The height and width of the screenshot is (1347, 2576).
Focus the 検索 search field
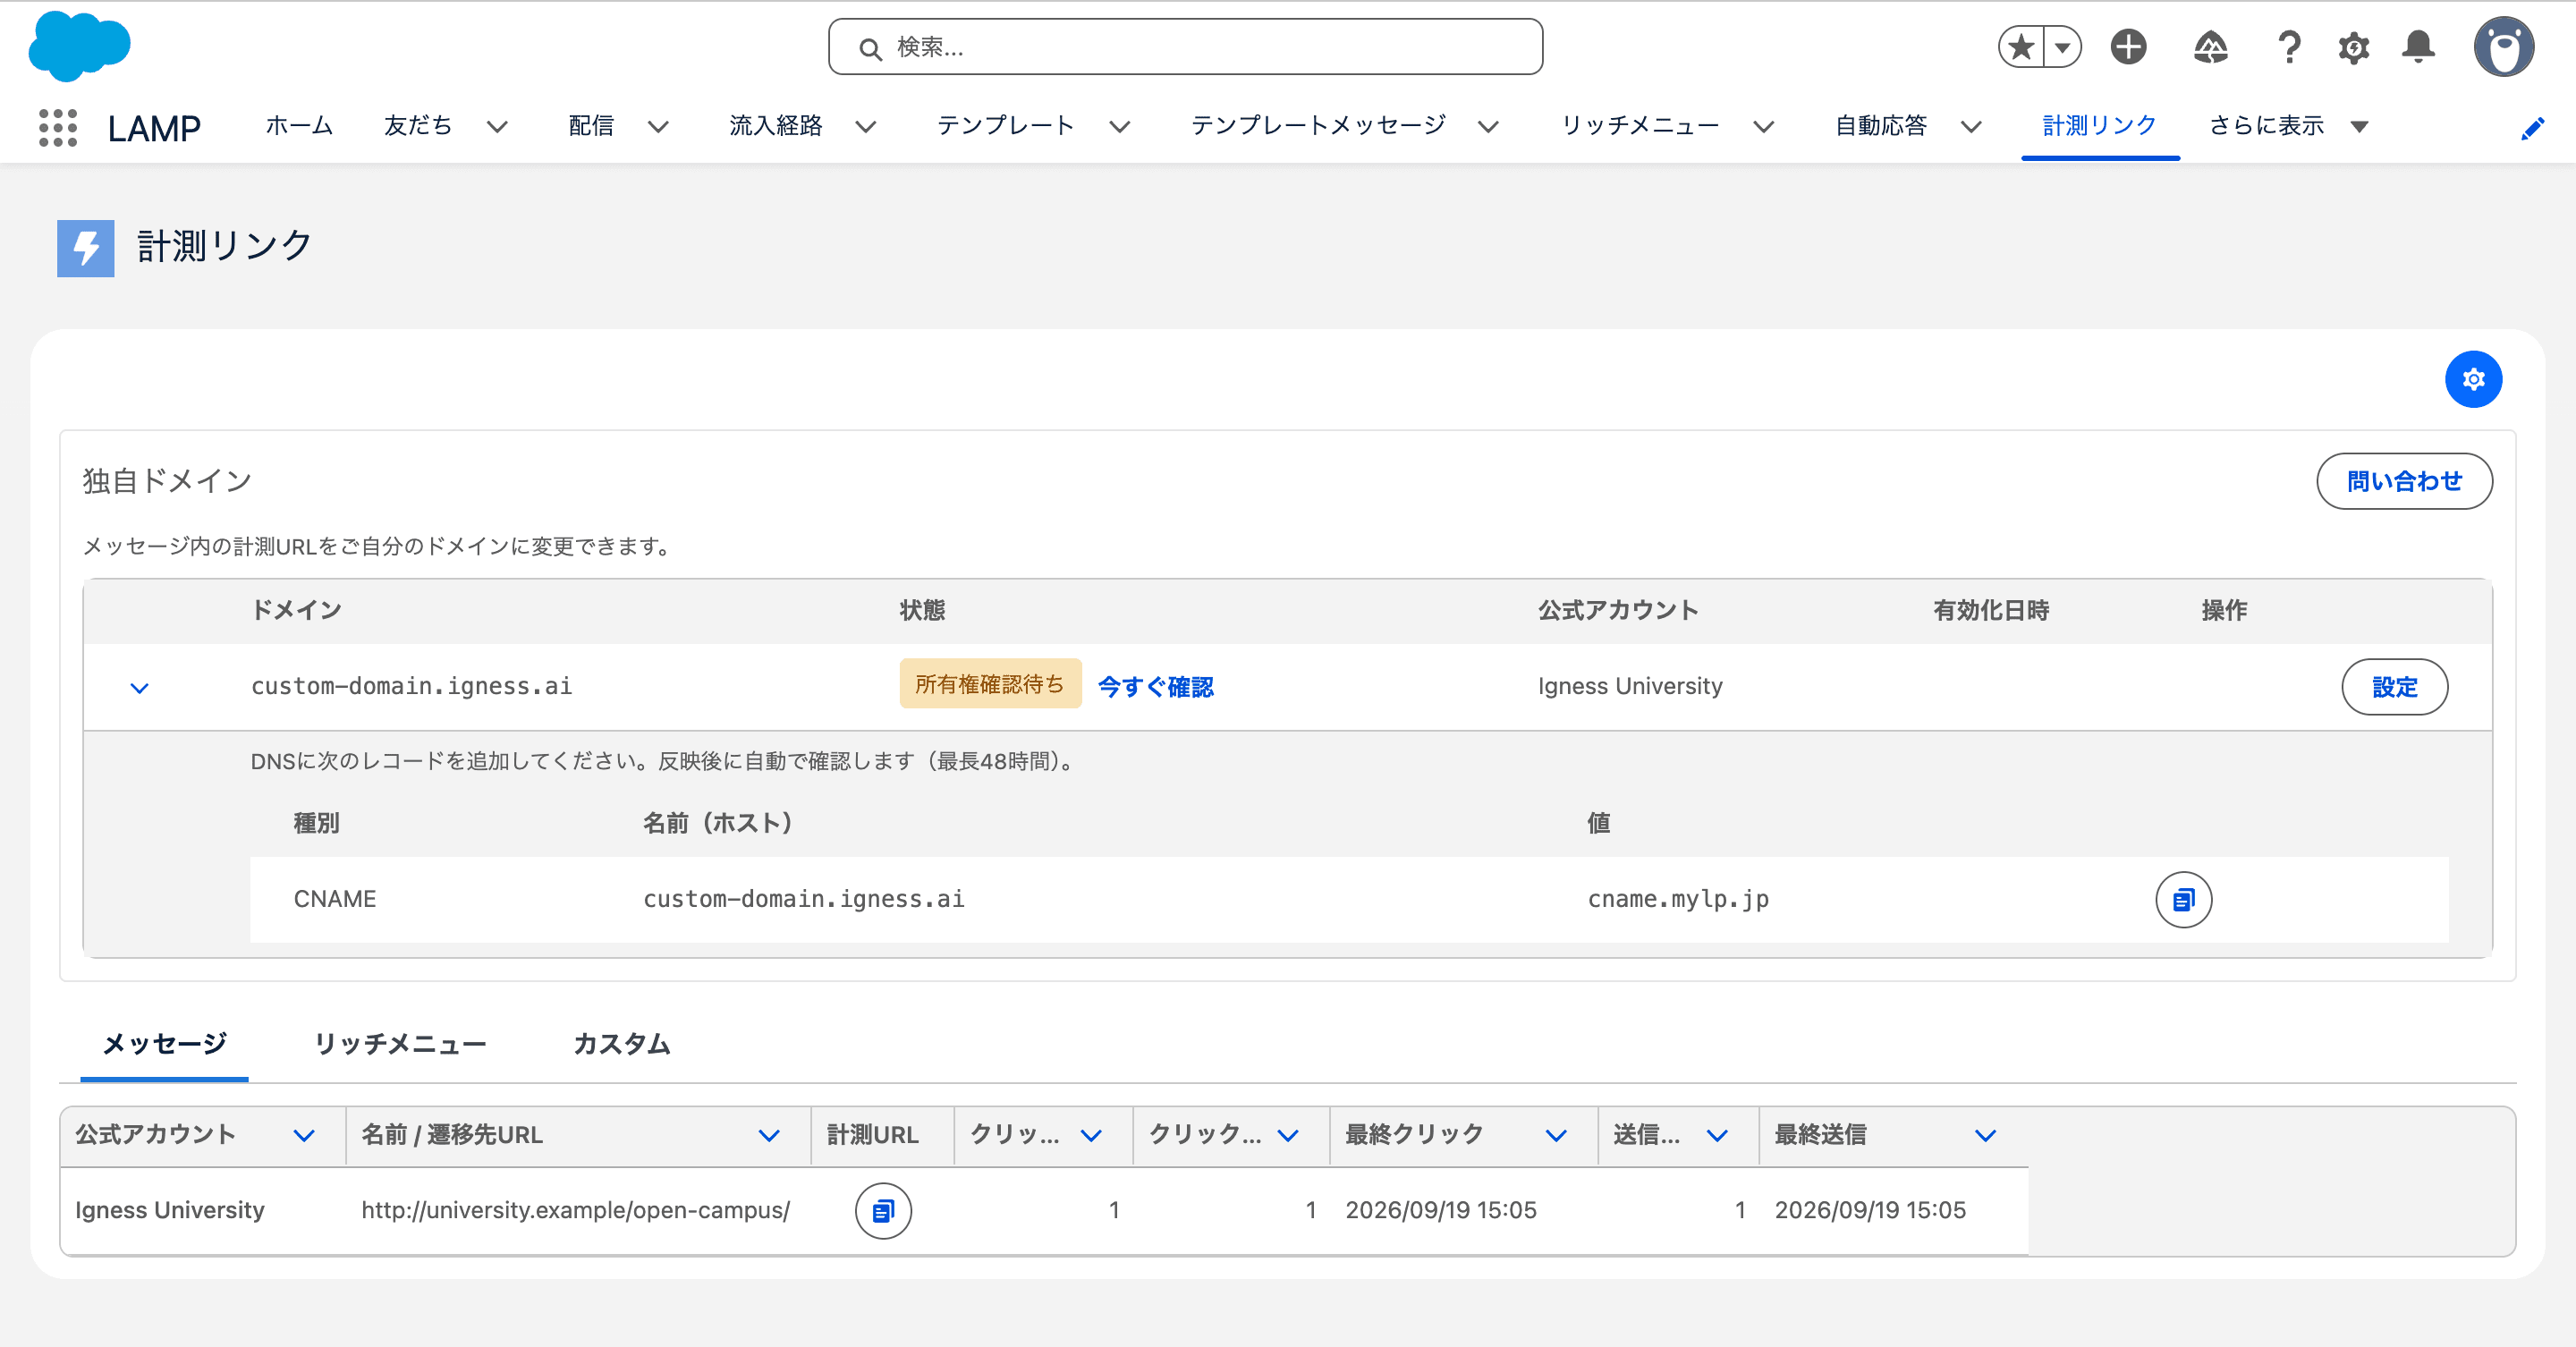[1185, 47]
